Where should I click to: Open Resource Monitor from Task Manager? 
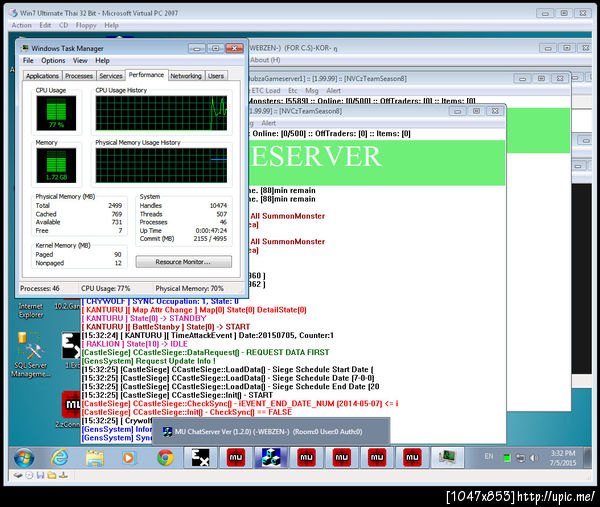point(183,262)
